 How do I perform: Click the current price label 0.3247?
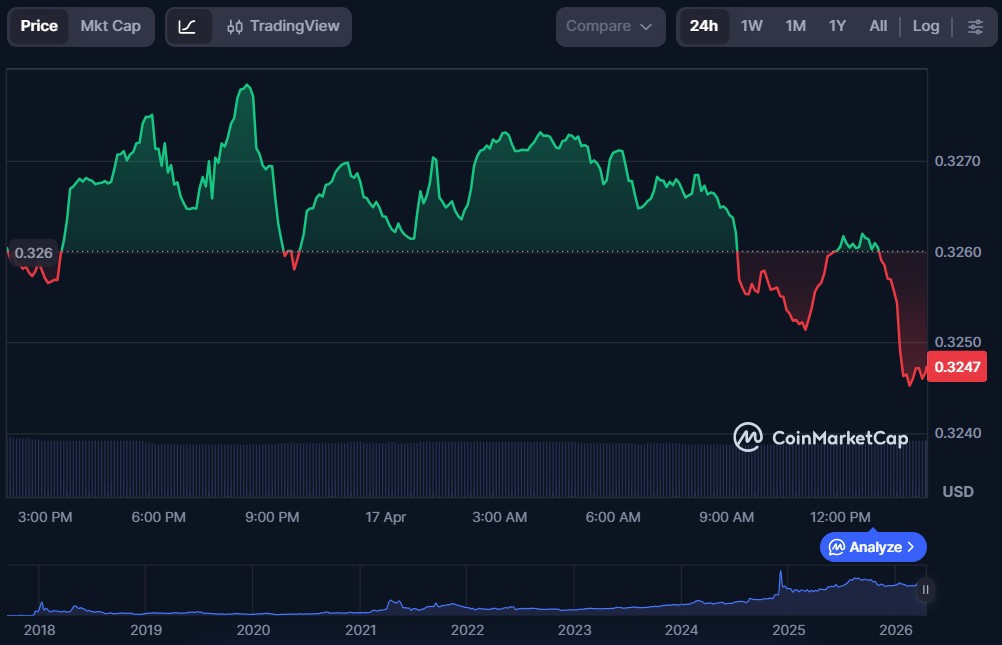click(958, 368)
